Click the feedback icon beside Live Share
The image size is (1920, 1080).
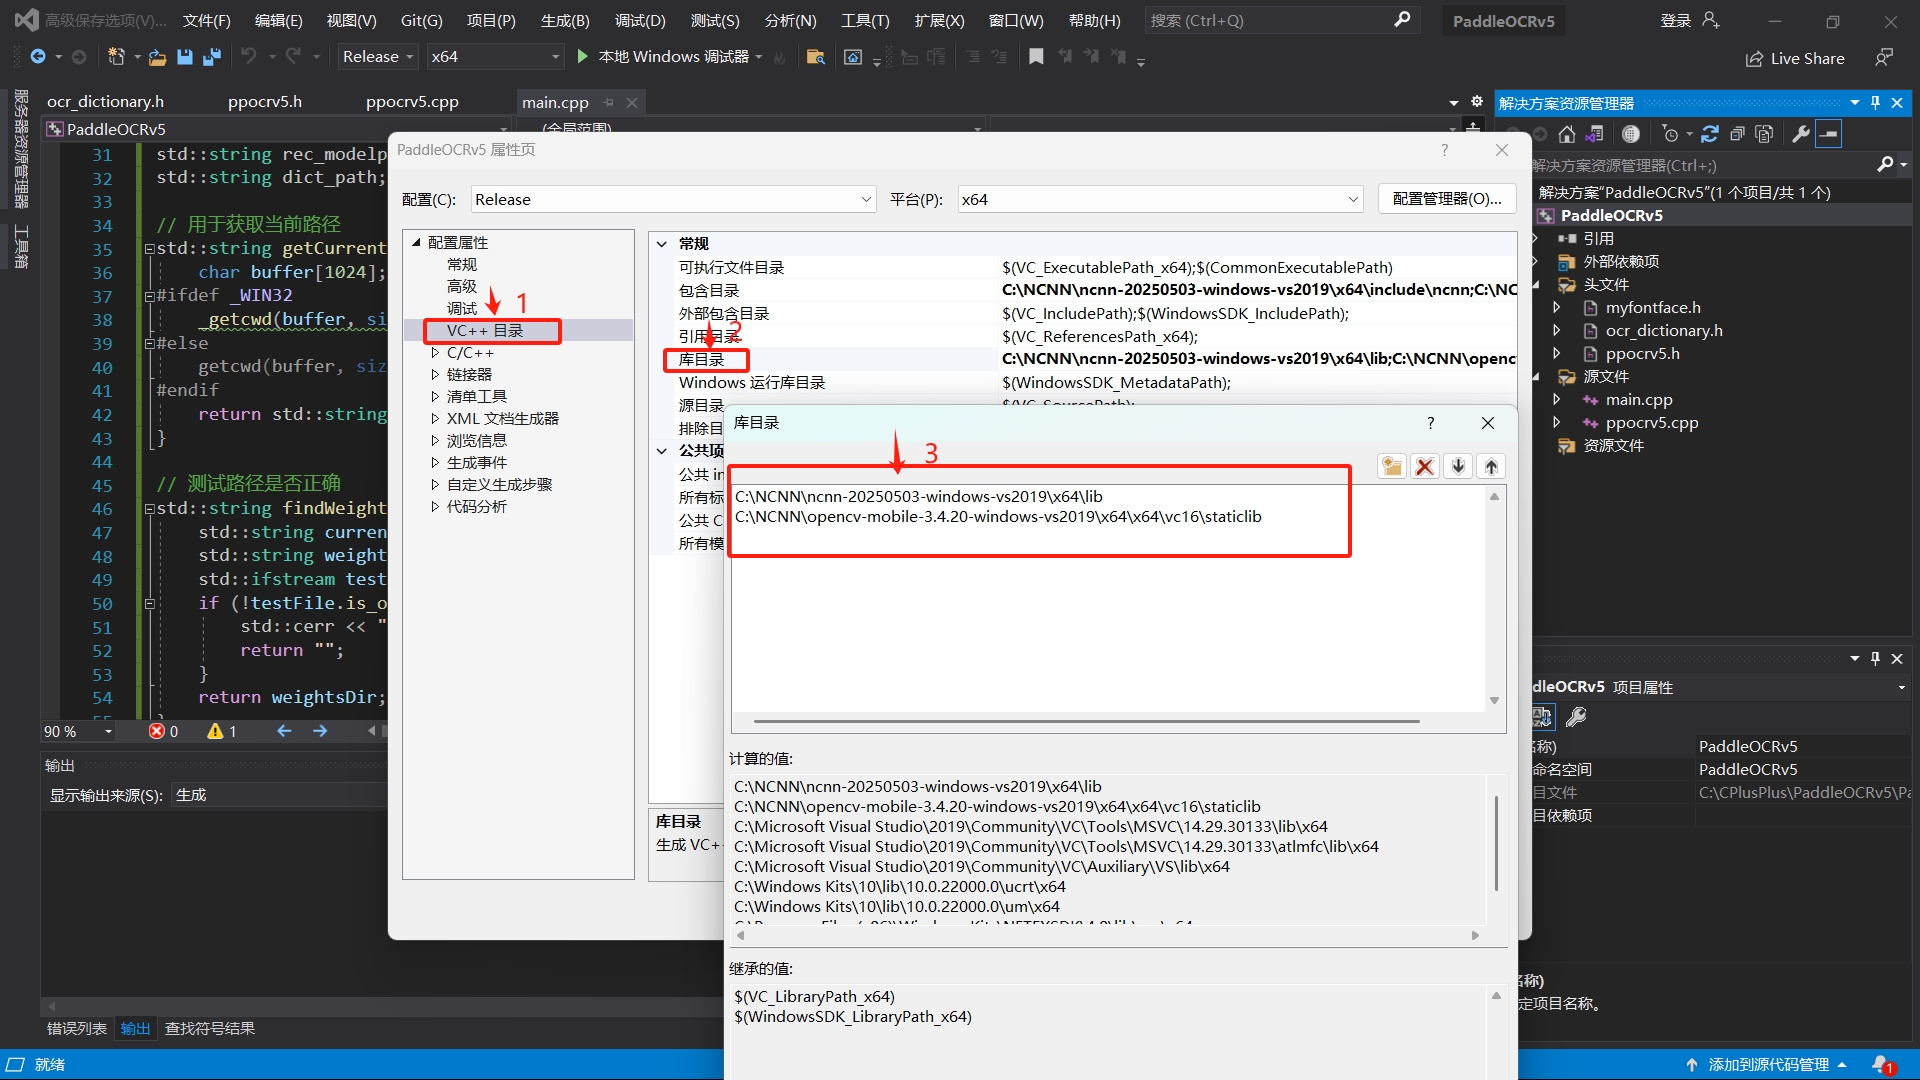(x=1884, y=57)
